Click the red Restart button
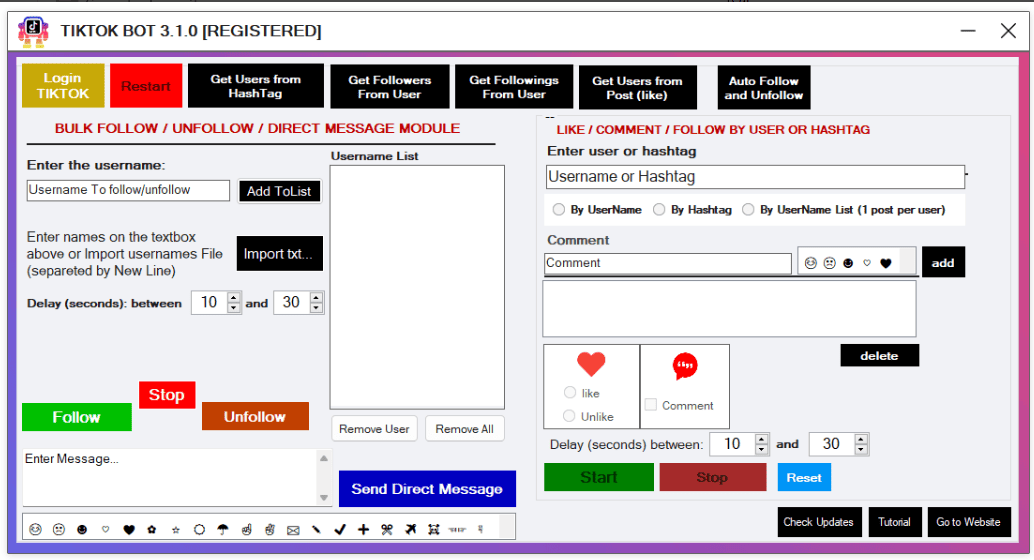 (146, 86)
